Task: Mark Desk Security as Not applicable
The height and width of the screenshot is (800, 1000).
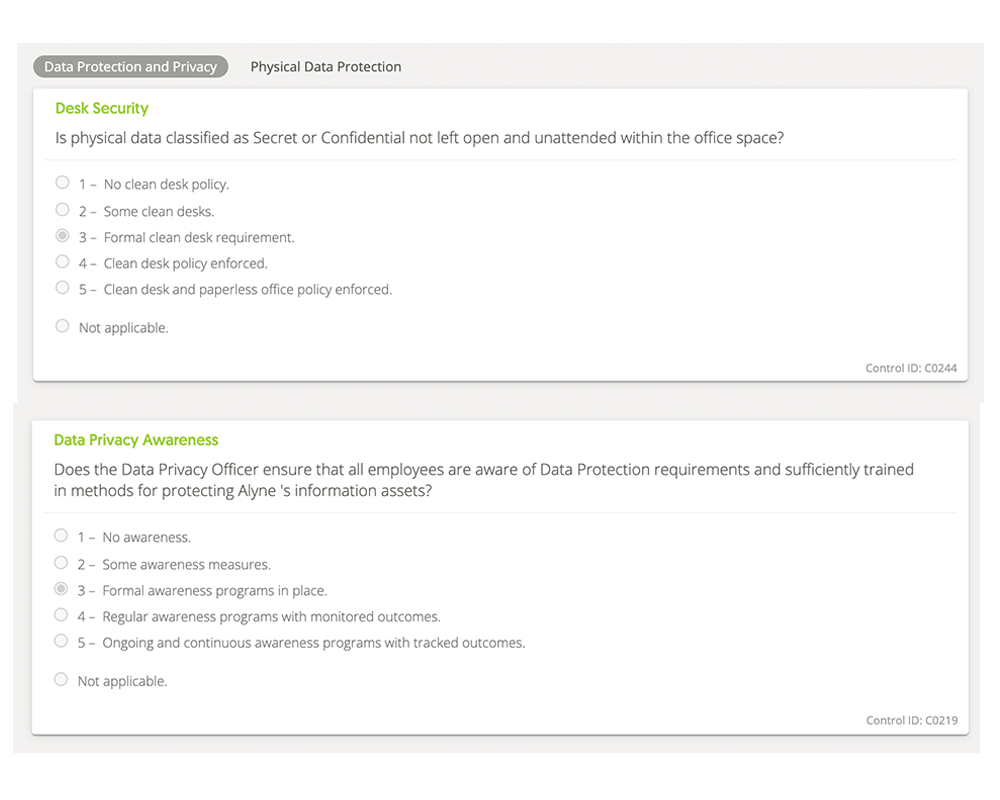Action: 62,326
